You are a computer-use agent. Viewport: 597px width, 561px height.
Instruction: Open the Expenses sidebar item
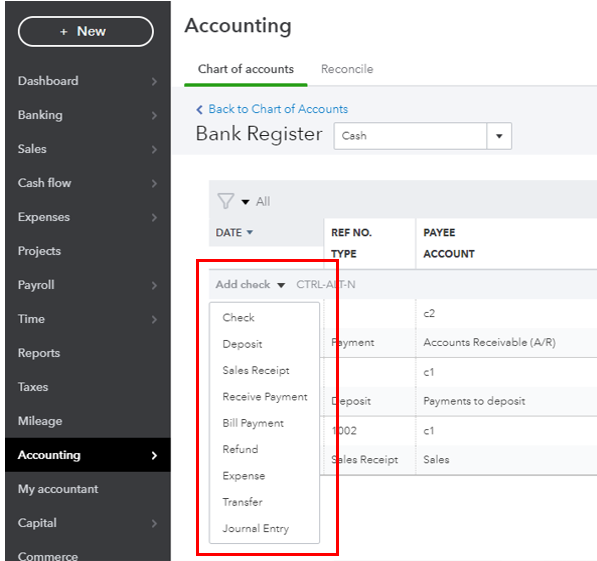tap(44, 217)
